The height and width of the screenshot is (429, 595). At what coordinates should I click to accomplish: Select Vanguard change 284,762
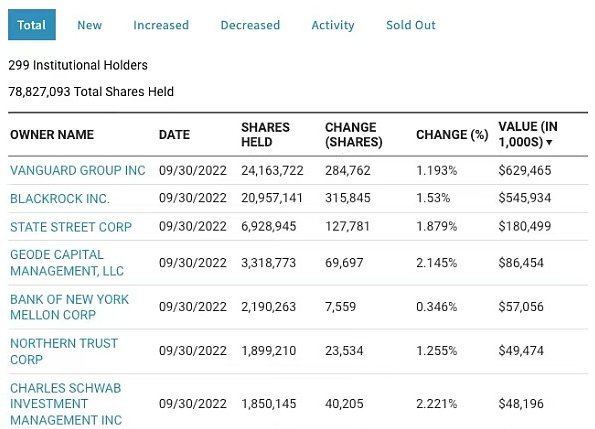(x=348, y=170)
